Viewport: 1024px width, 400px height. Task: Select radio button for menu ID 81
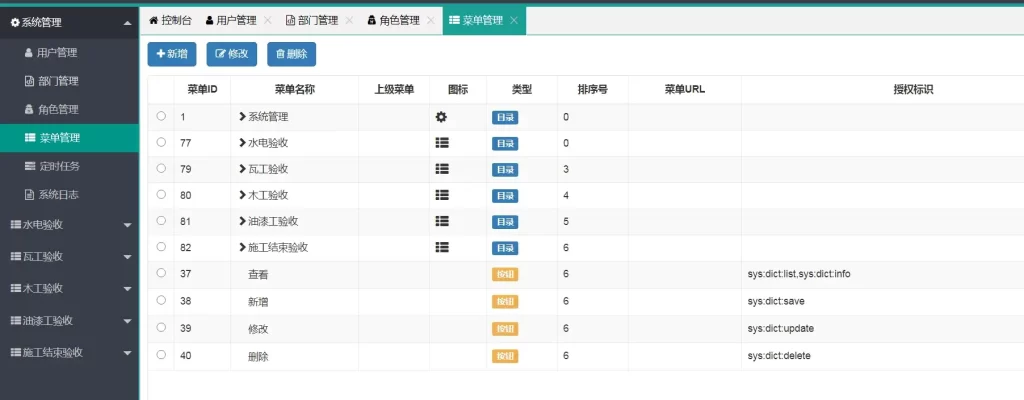click(161, 220)
